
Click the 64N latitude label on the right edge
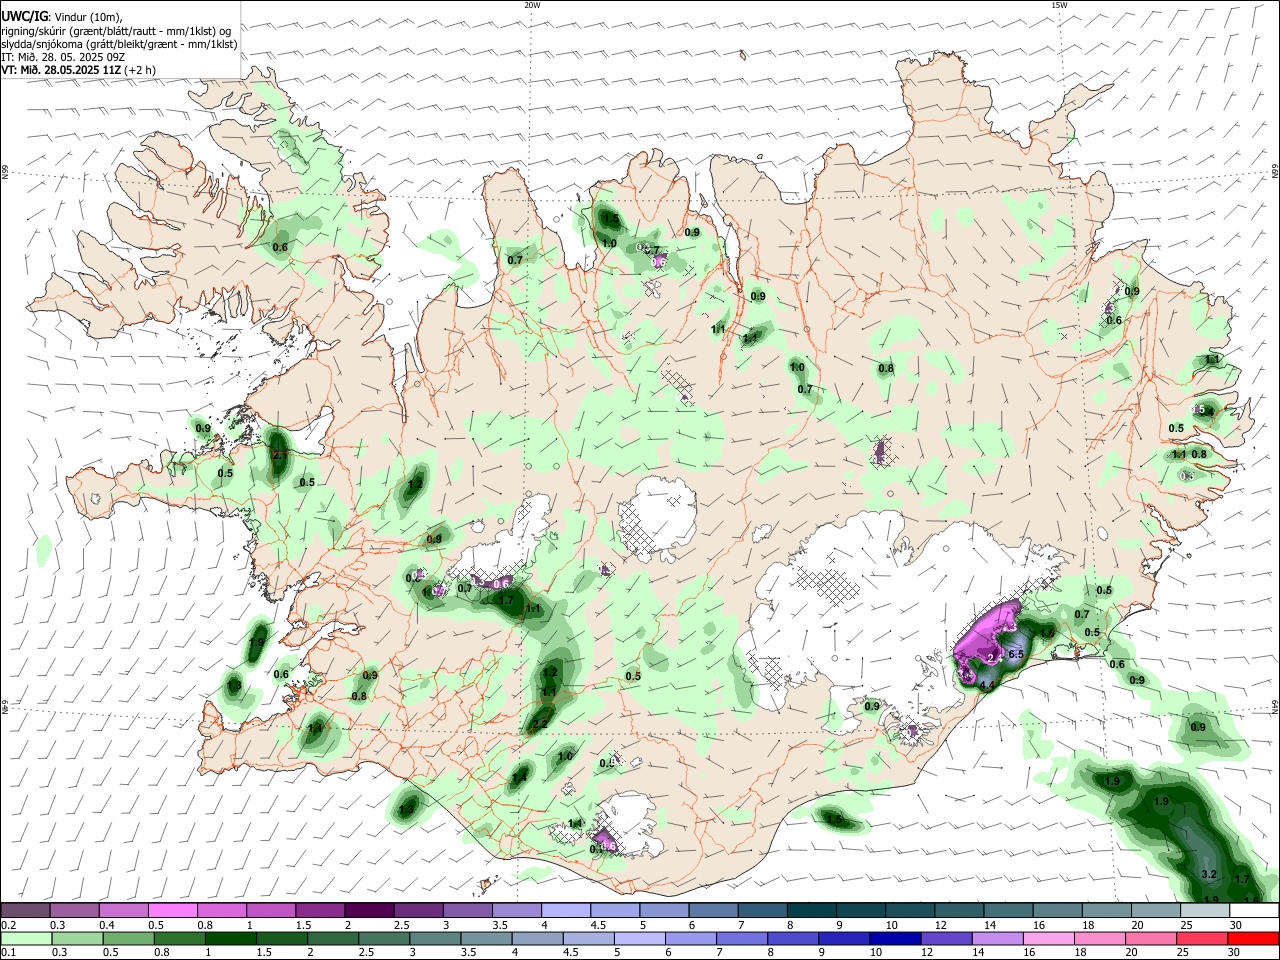click(1275, 706)
